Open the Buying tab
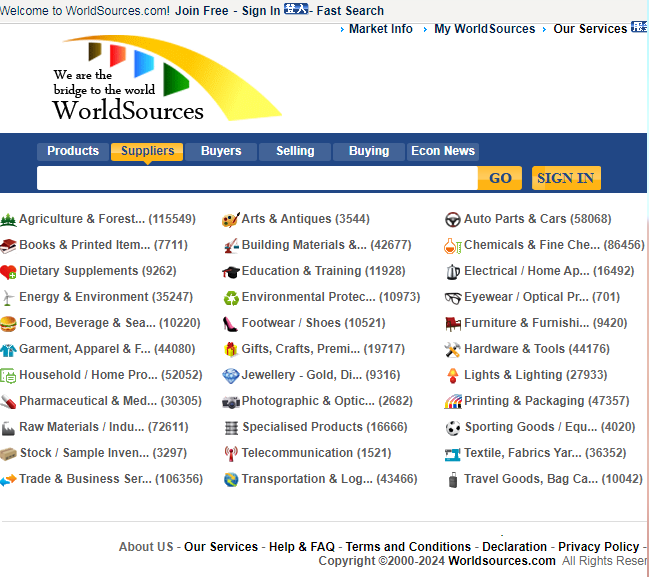 pyautogui.click(x=369, y=151)
